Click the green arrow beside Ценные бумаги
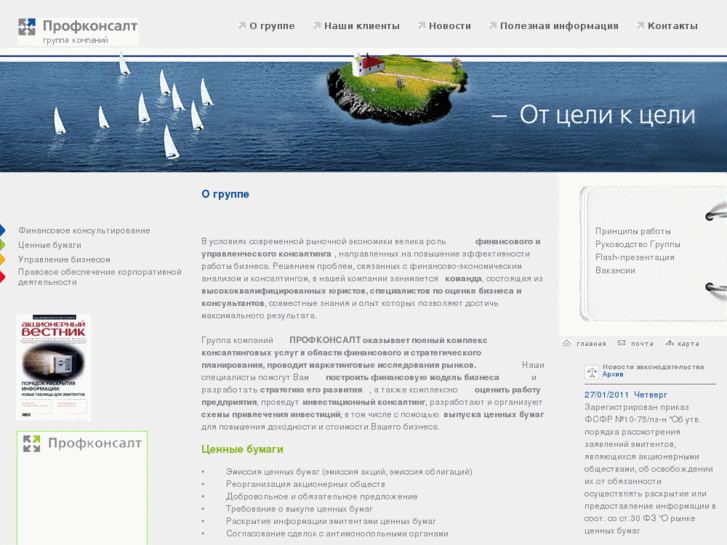This screenshot has height=545, width=727. click(x=4, y=245)
